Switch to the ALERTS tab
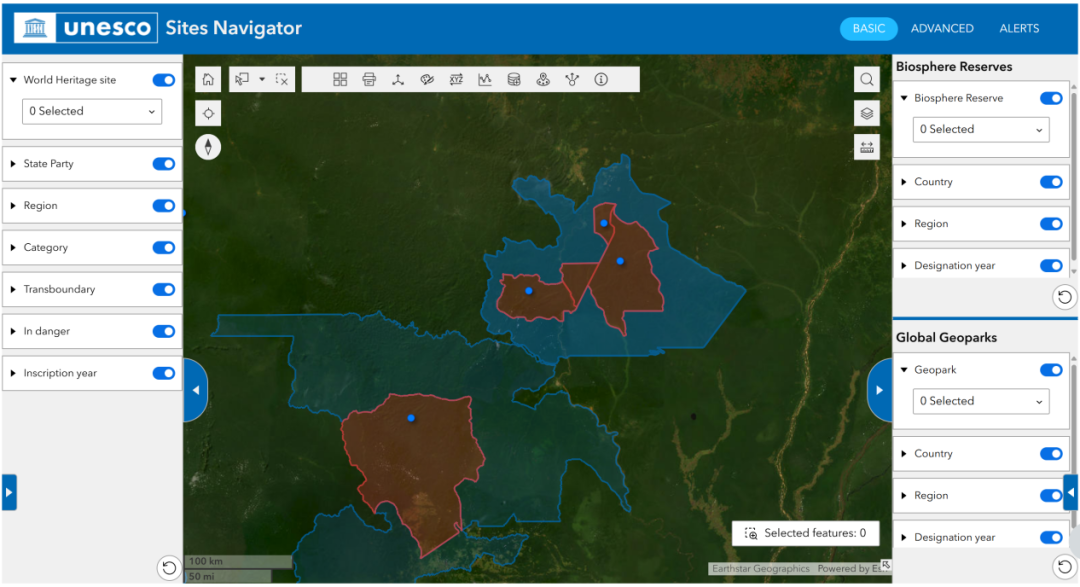 pos(1019,29)
